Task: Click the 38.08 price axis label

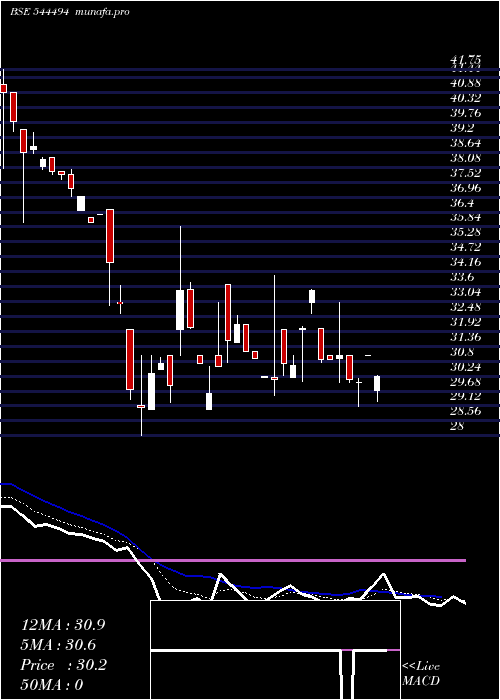Action: 466,158
